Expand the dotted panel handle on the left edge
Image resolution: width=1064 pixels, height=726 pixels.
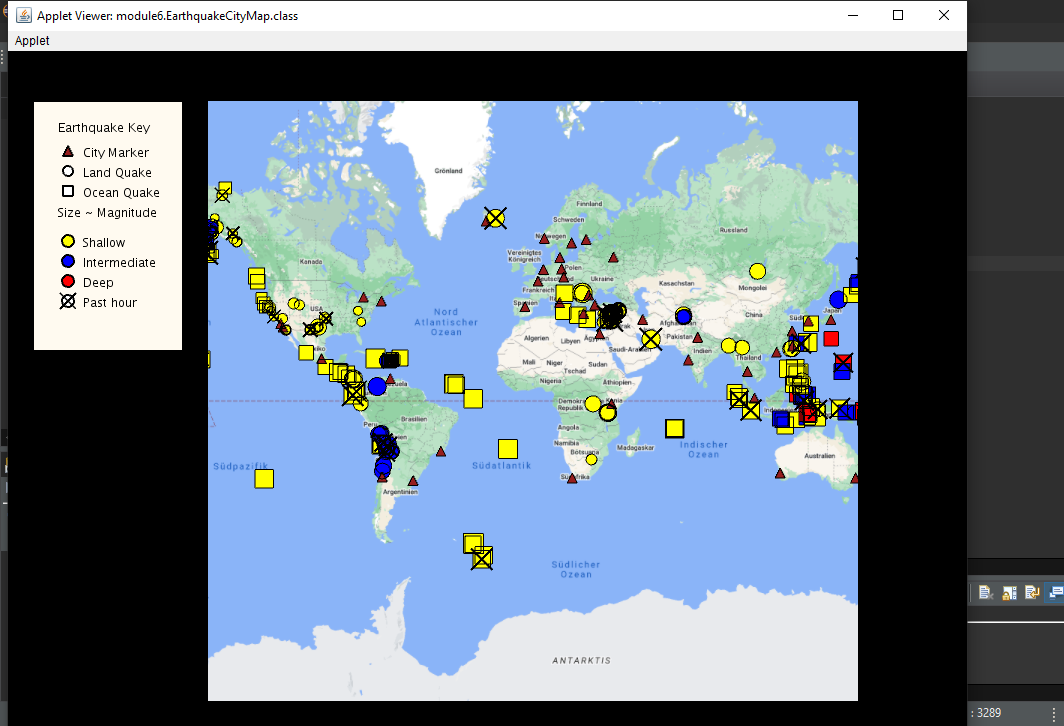coord(3,58)
